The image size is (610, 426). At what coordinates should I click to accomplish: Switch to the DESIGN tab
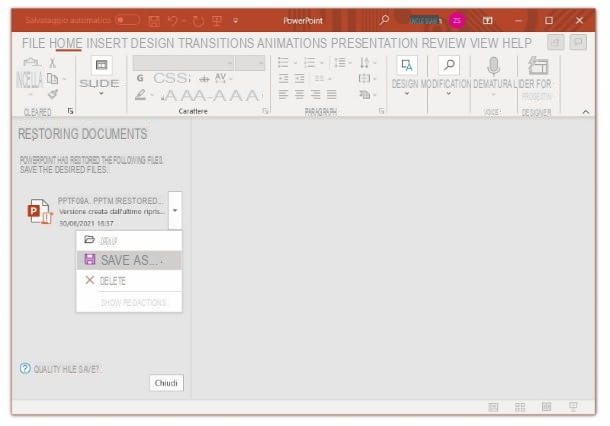152,43
